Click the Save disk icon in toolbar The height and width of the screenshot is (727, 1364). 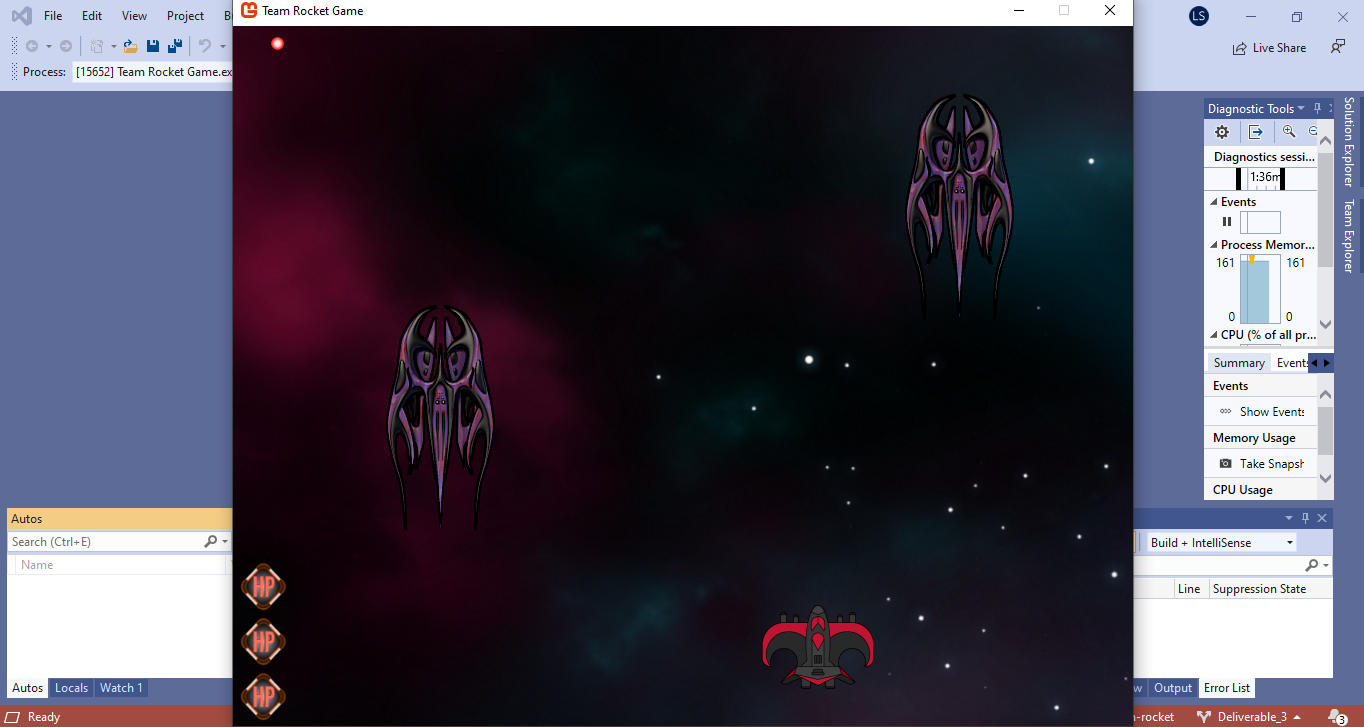[153, 46]
